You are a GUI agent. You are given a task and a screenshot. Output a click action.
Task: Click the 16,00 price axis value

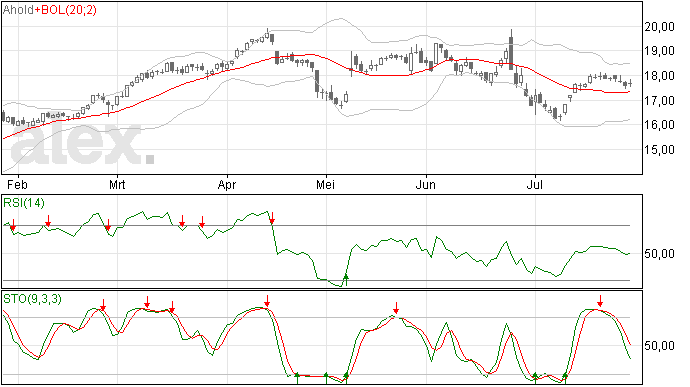point(660,125)
